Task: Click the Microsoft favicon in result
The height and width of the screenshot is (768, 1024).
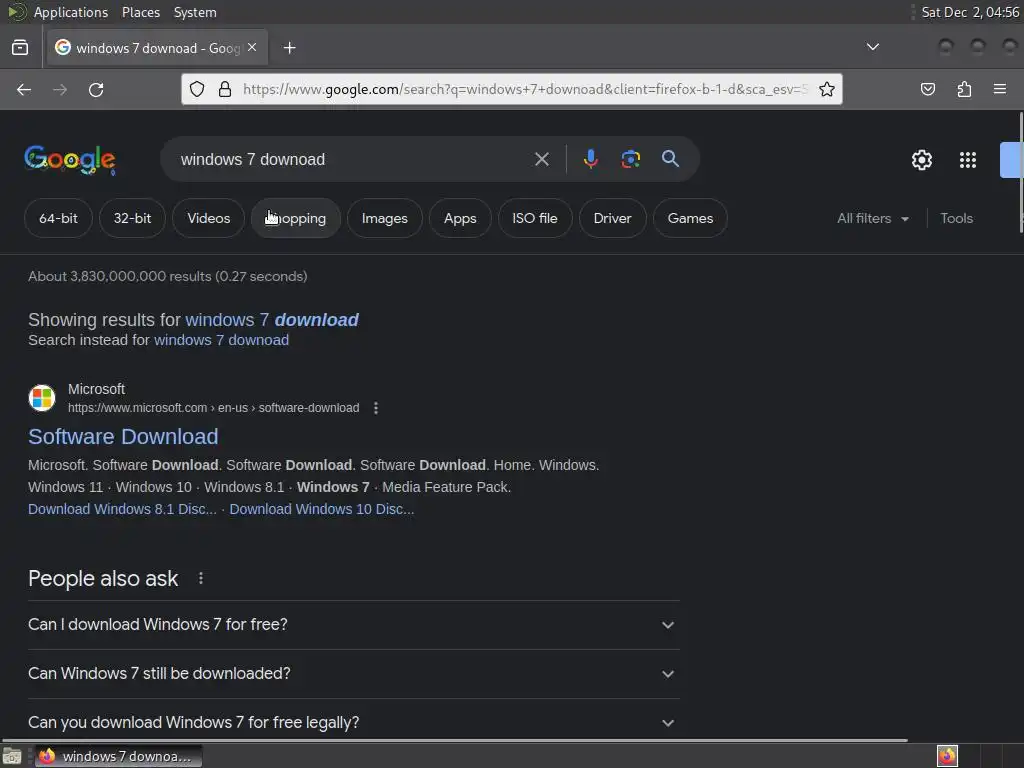Action: coord(42,398)
